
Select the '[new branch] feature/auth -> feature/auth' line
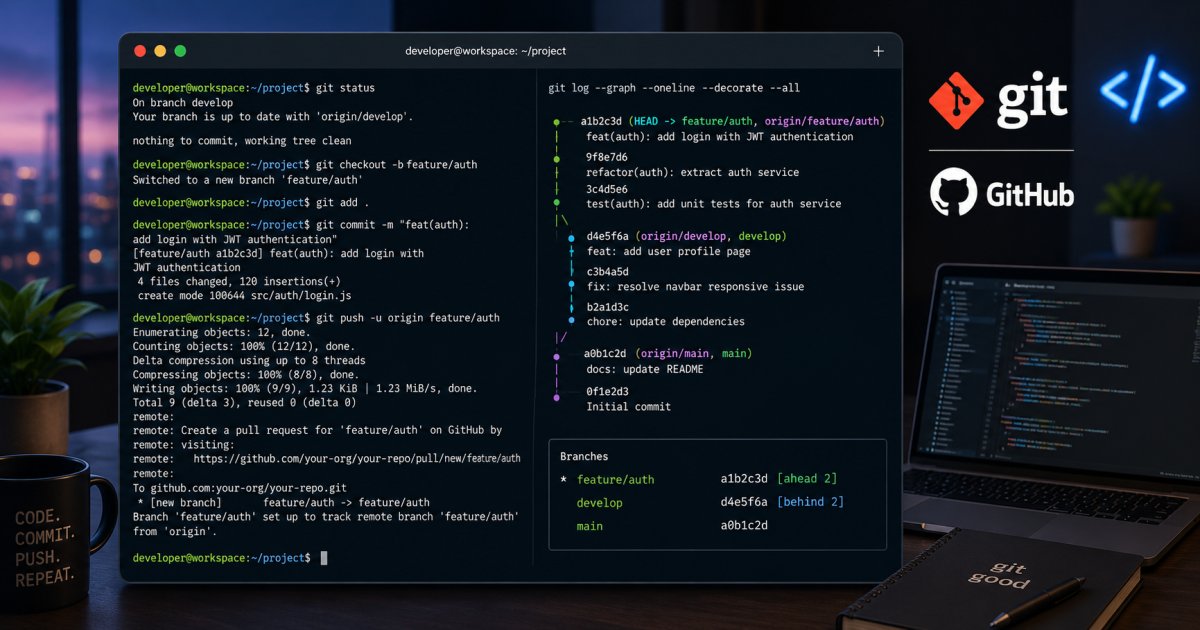pyautogui.click(x=284, y=503)
